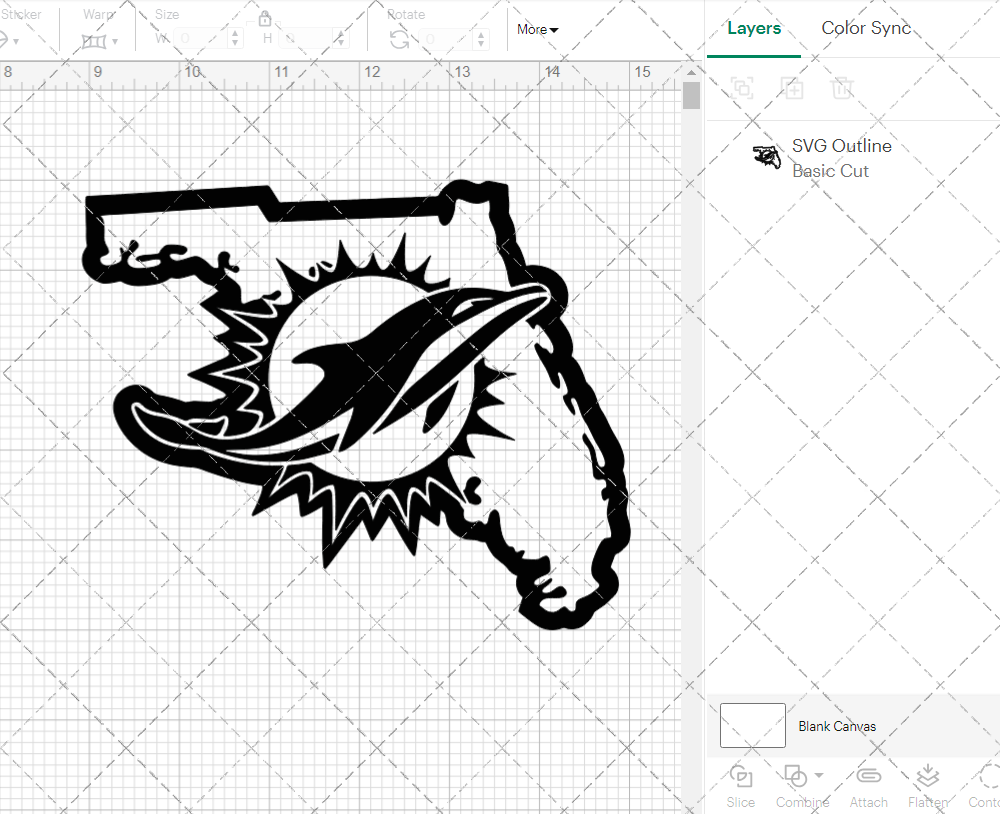Click the Duplicate layer icon
This screenshot has height=814, width=1000.
coord(792,88)
